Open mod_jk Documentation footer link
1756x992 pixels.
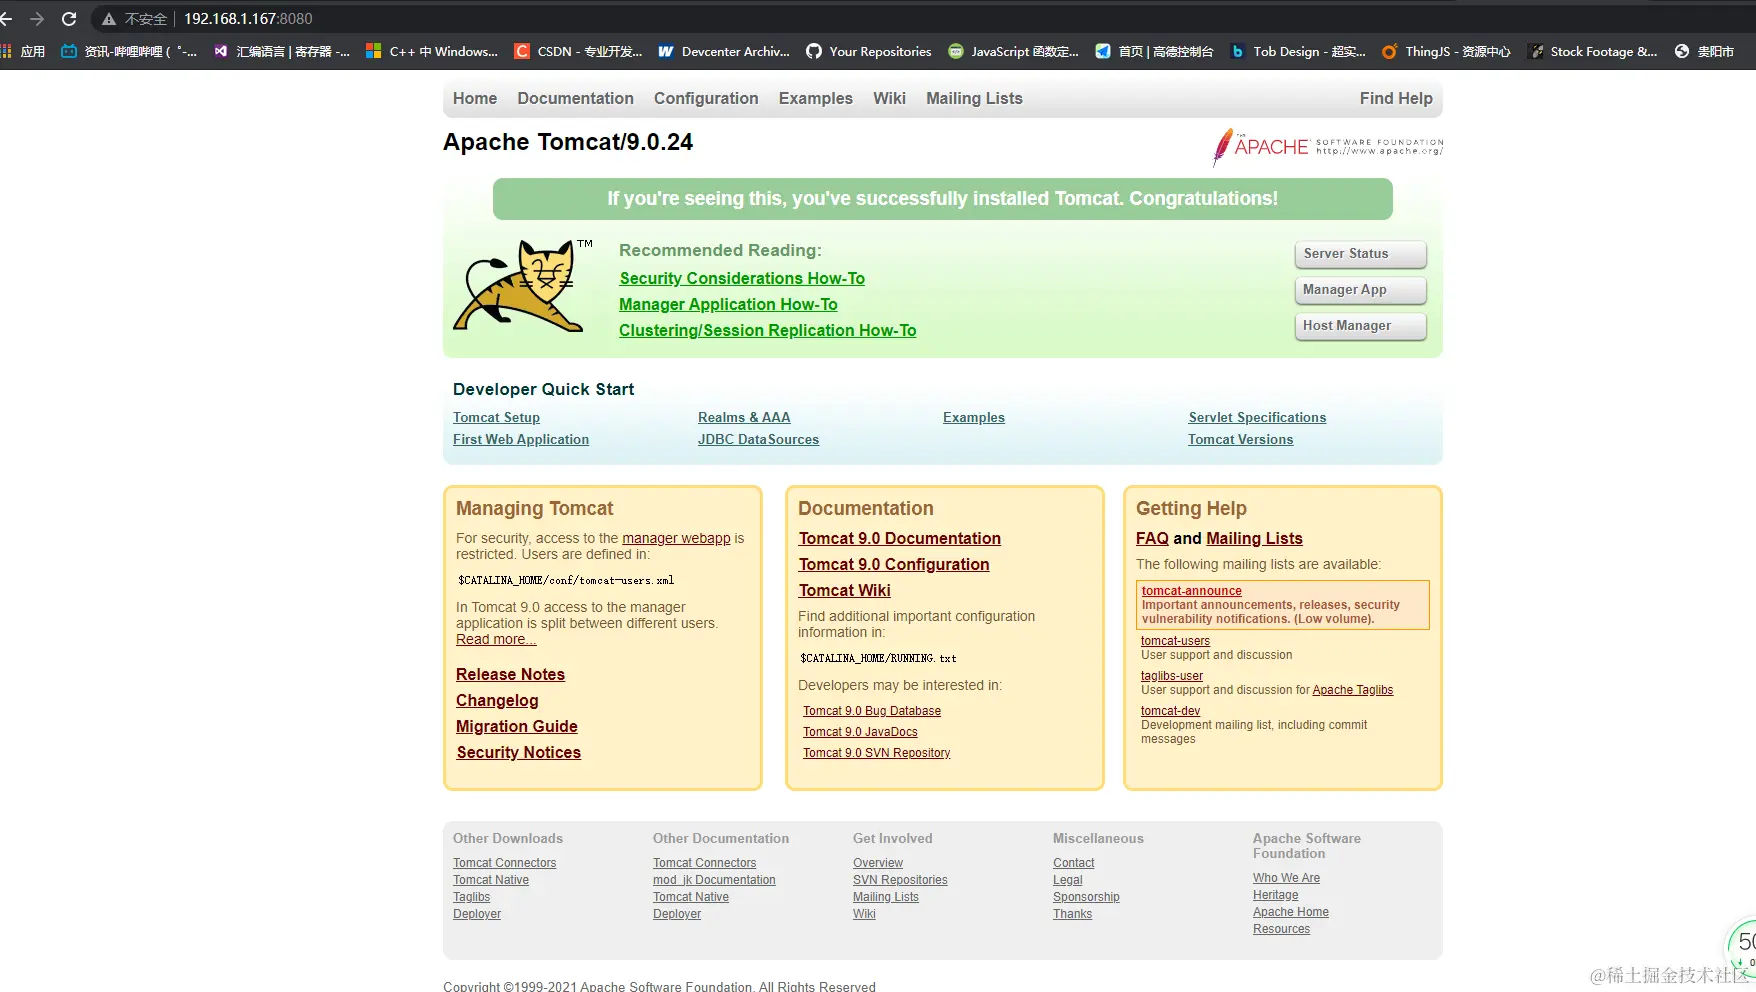pyautogui.click(x=714, y=880)
